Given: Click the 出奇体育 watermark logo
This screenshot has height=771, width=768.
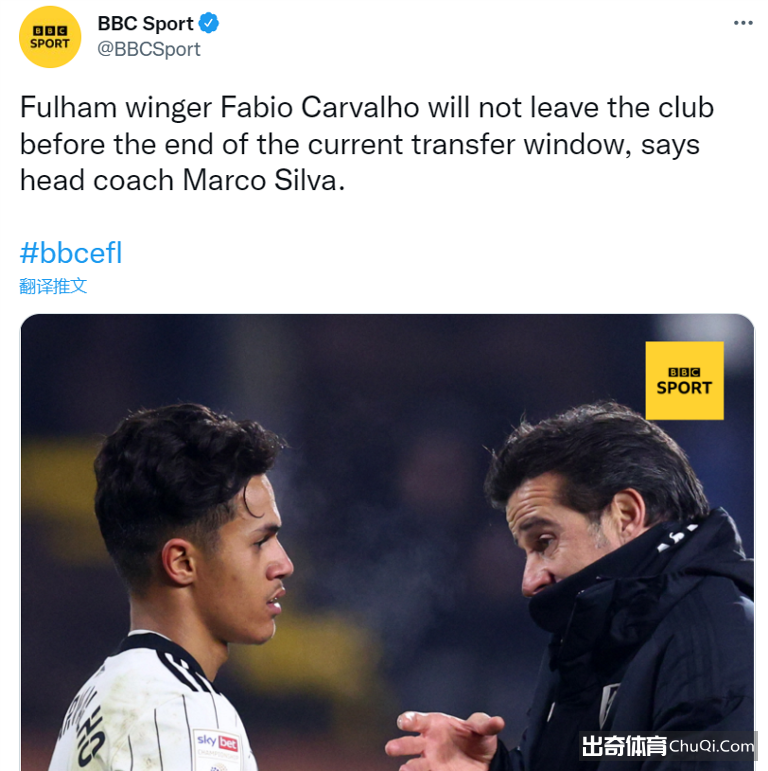Looking at the screenshot, I should coord(624,746).
